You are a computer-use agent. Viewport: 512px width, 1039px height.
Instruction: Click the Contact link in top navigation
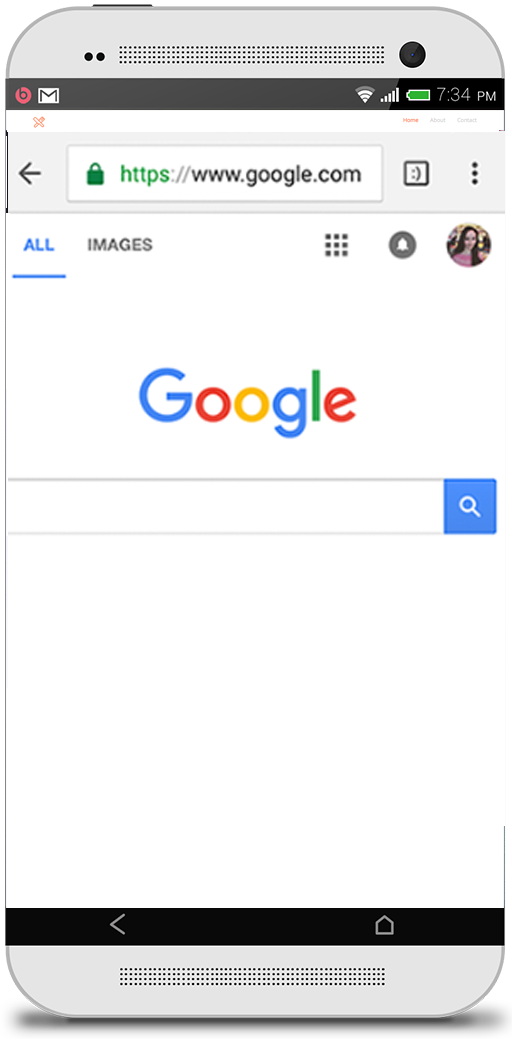(x=466, y=121)
